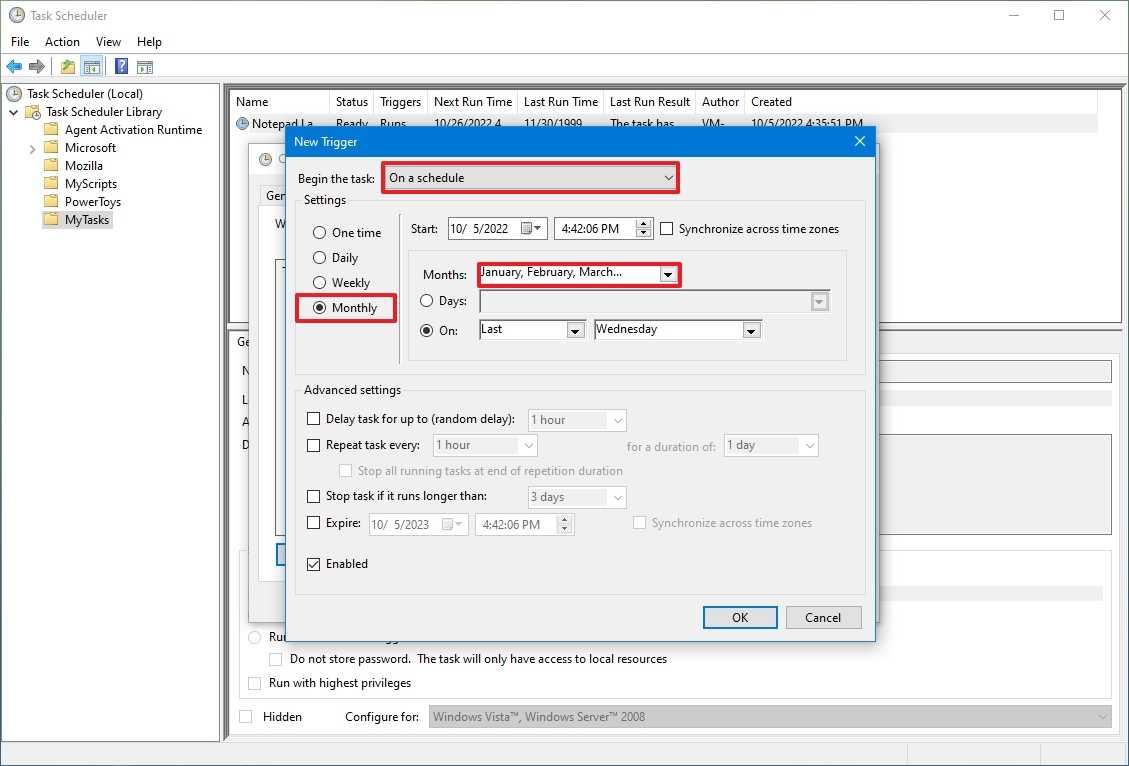Select the PowerToys folder in the tree
Viewport: 1129px width, 766px height.
point(92,202)
